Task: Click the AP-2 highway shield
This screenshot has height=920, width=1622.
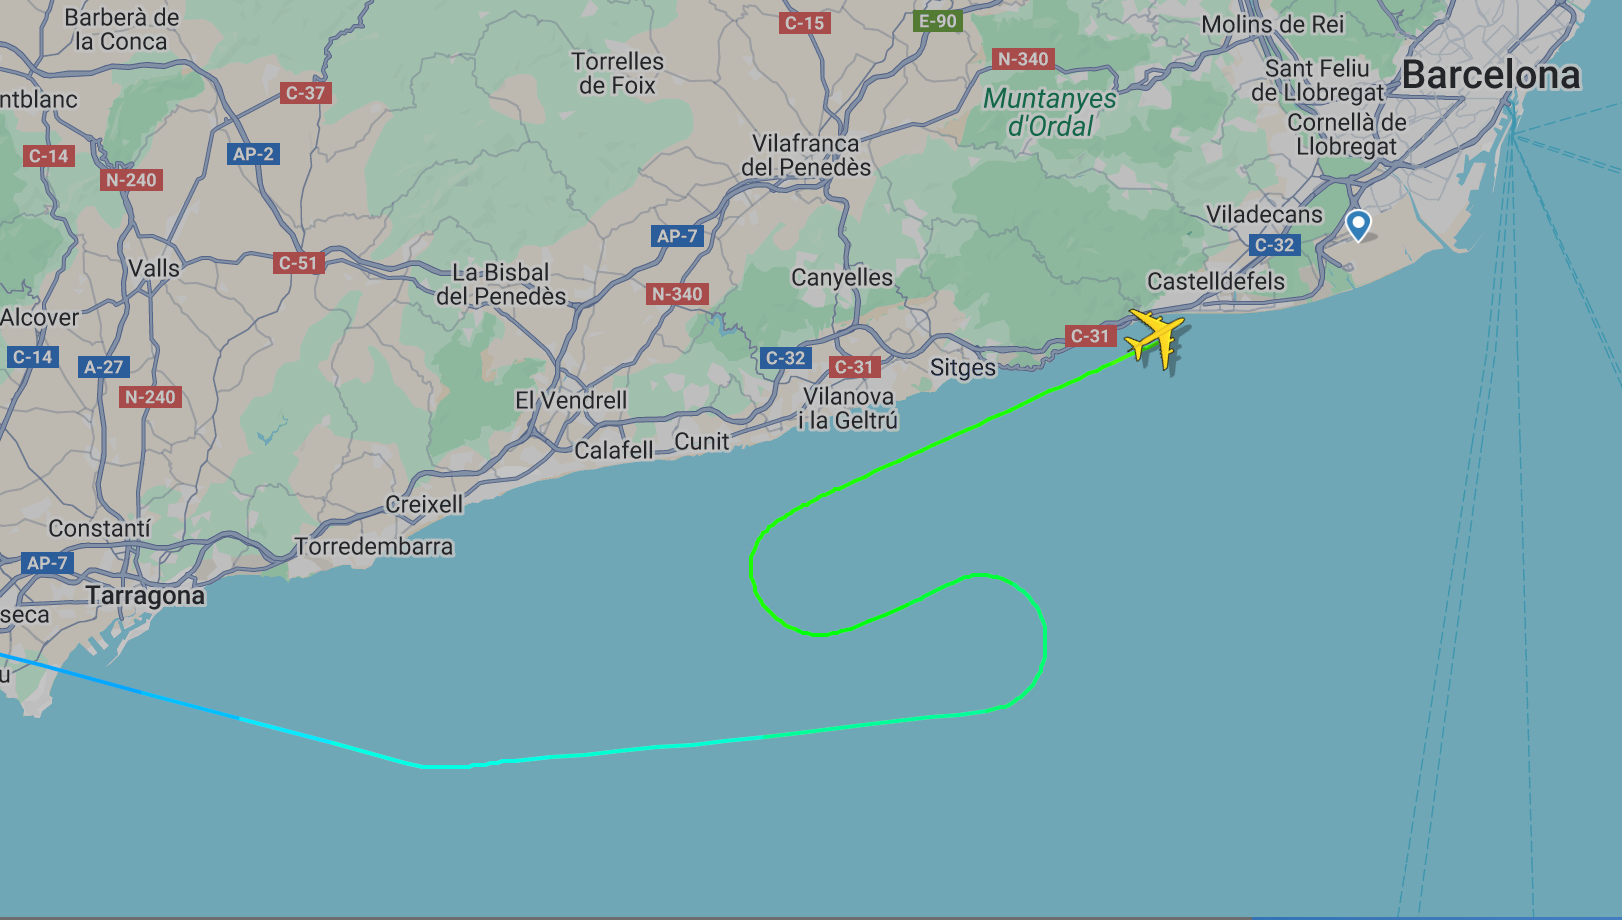Action: (x=254, y=154)
